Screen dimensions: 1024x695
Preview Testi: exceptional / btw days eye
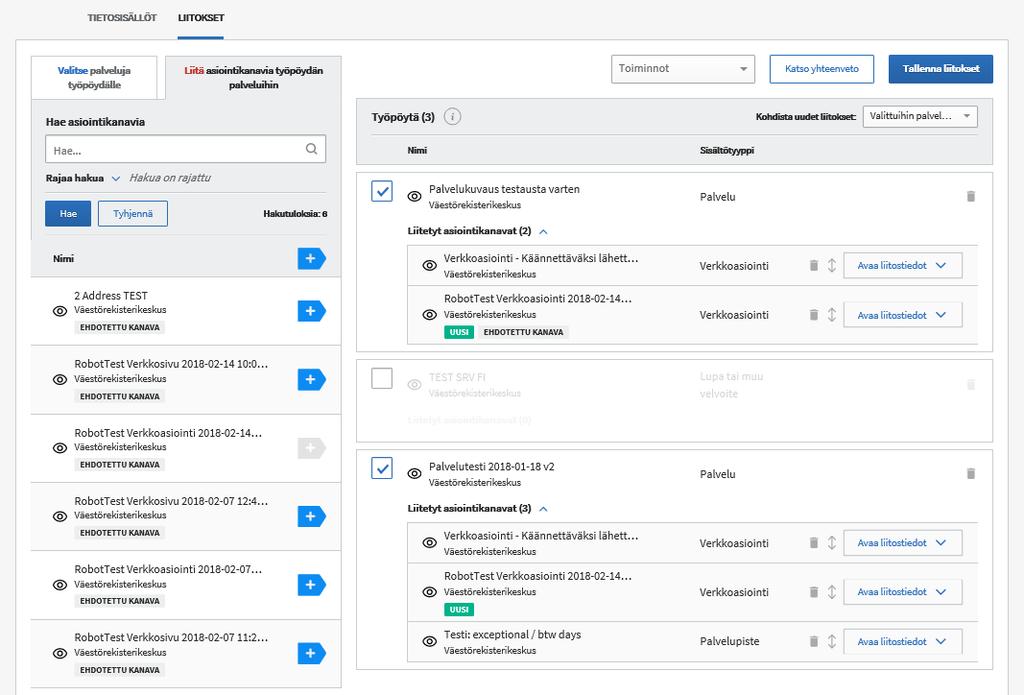[429, 641]
